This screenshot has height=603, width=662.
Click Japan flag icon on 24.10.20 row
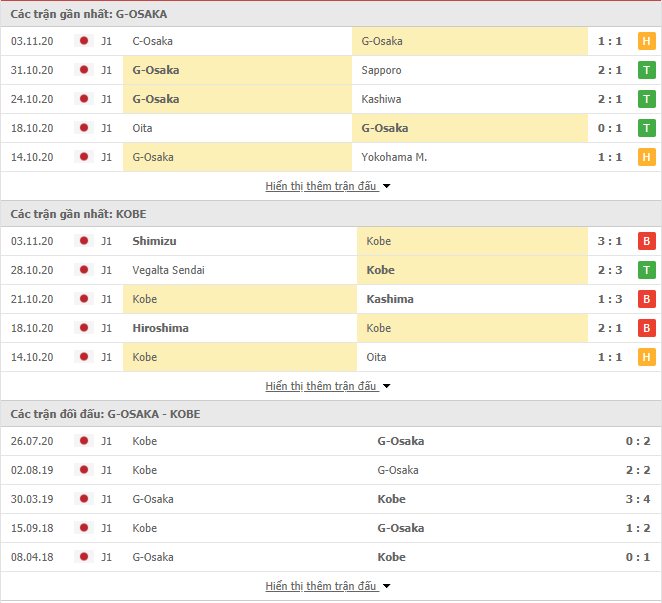coord(84,99)
